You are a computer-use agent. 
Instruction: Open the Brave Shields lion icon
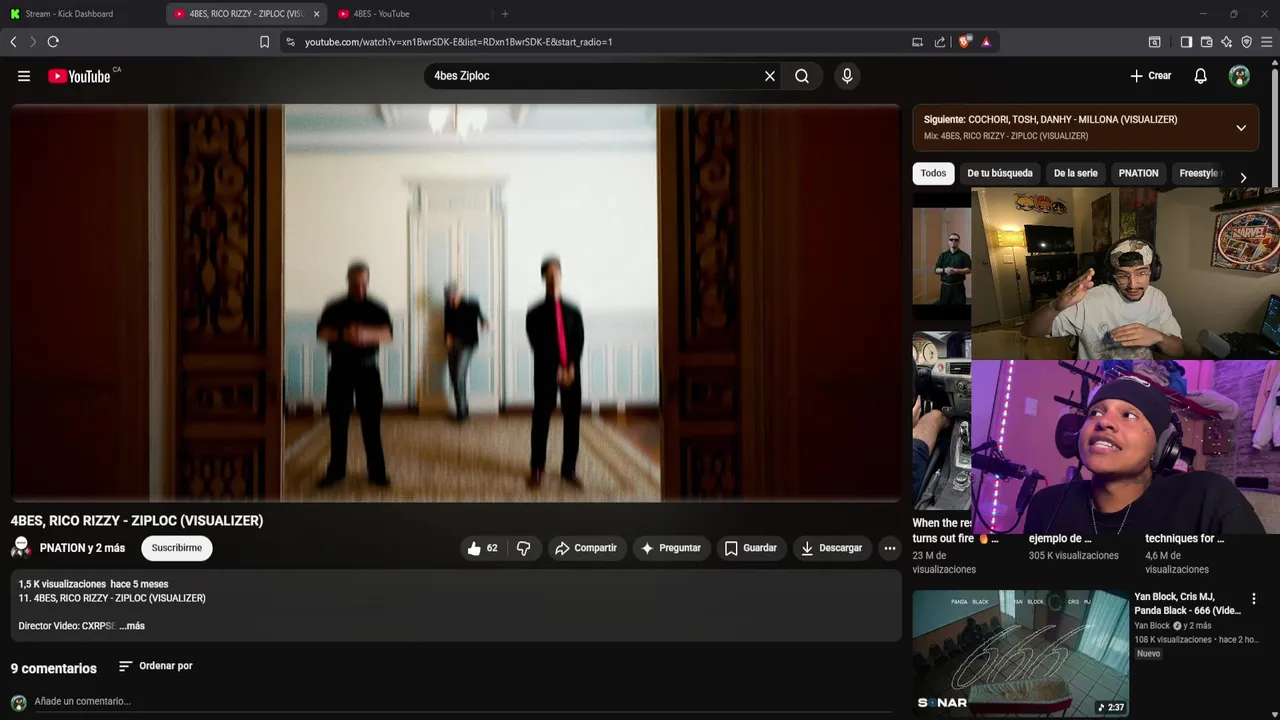[964, 42]
